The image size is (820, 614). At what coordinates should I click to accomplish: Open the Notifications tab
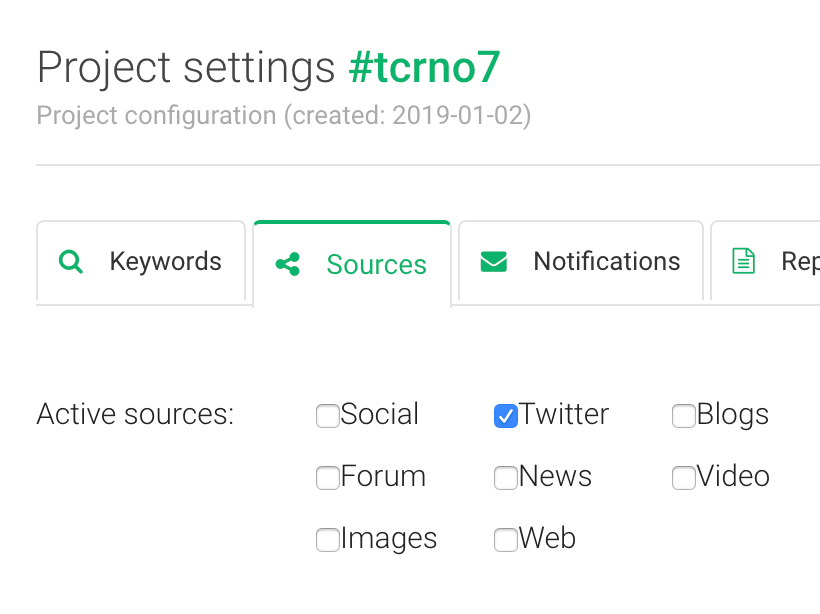pos(580,261)
